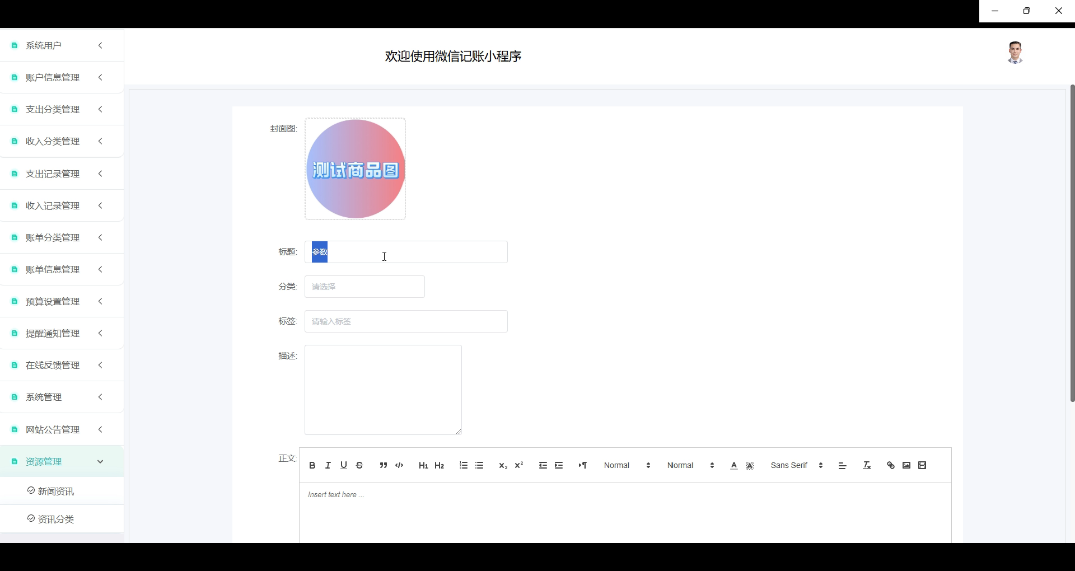
Task: Click the 测试商品图 cover image thumbnail
Action: click(355, 169)
